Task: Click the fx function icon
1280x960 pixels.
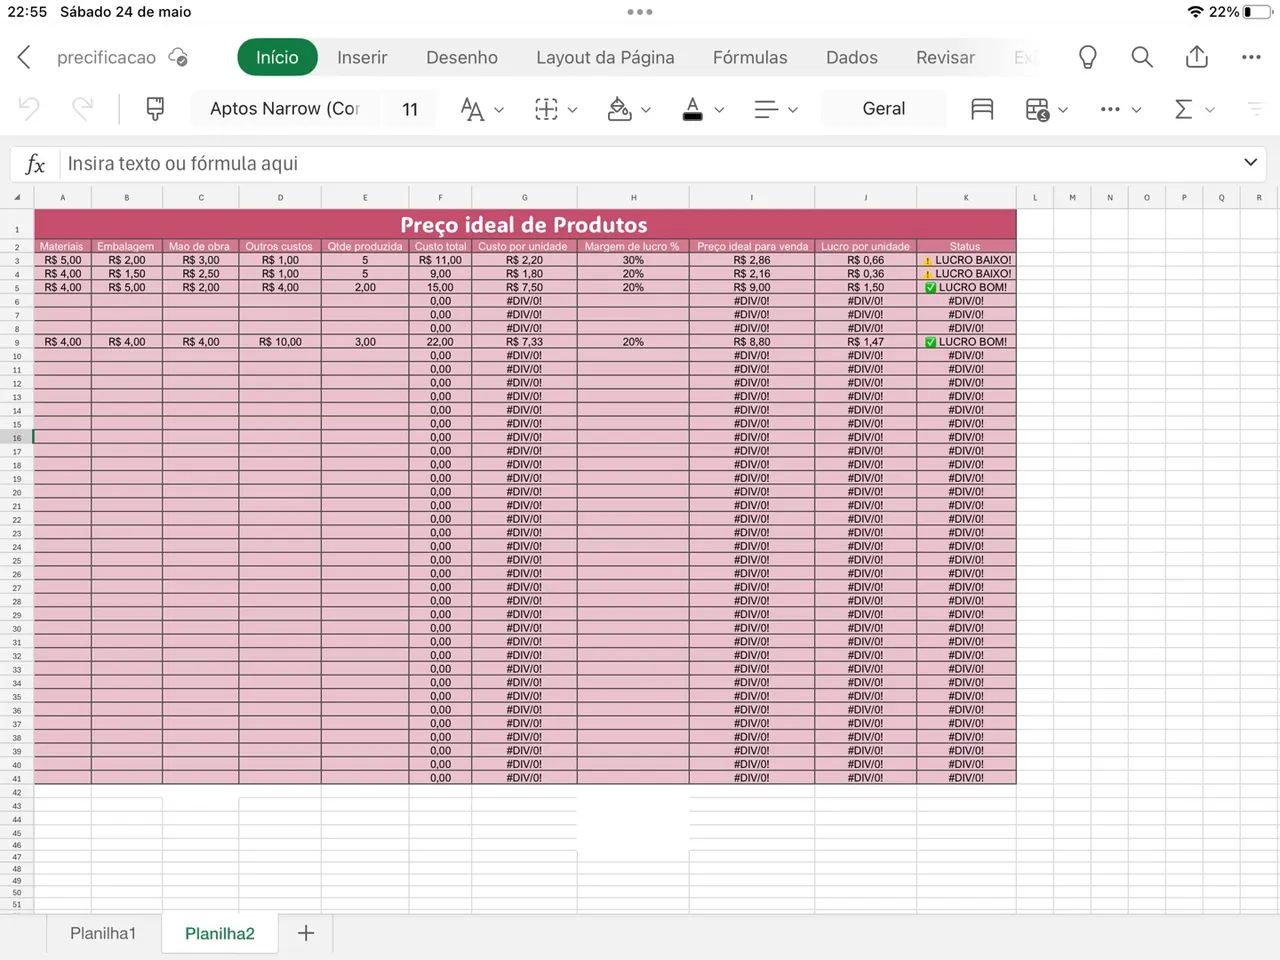Action: point(35,163)
